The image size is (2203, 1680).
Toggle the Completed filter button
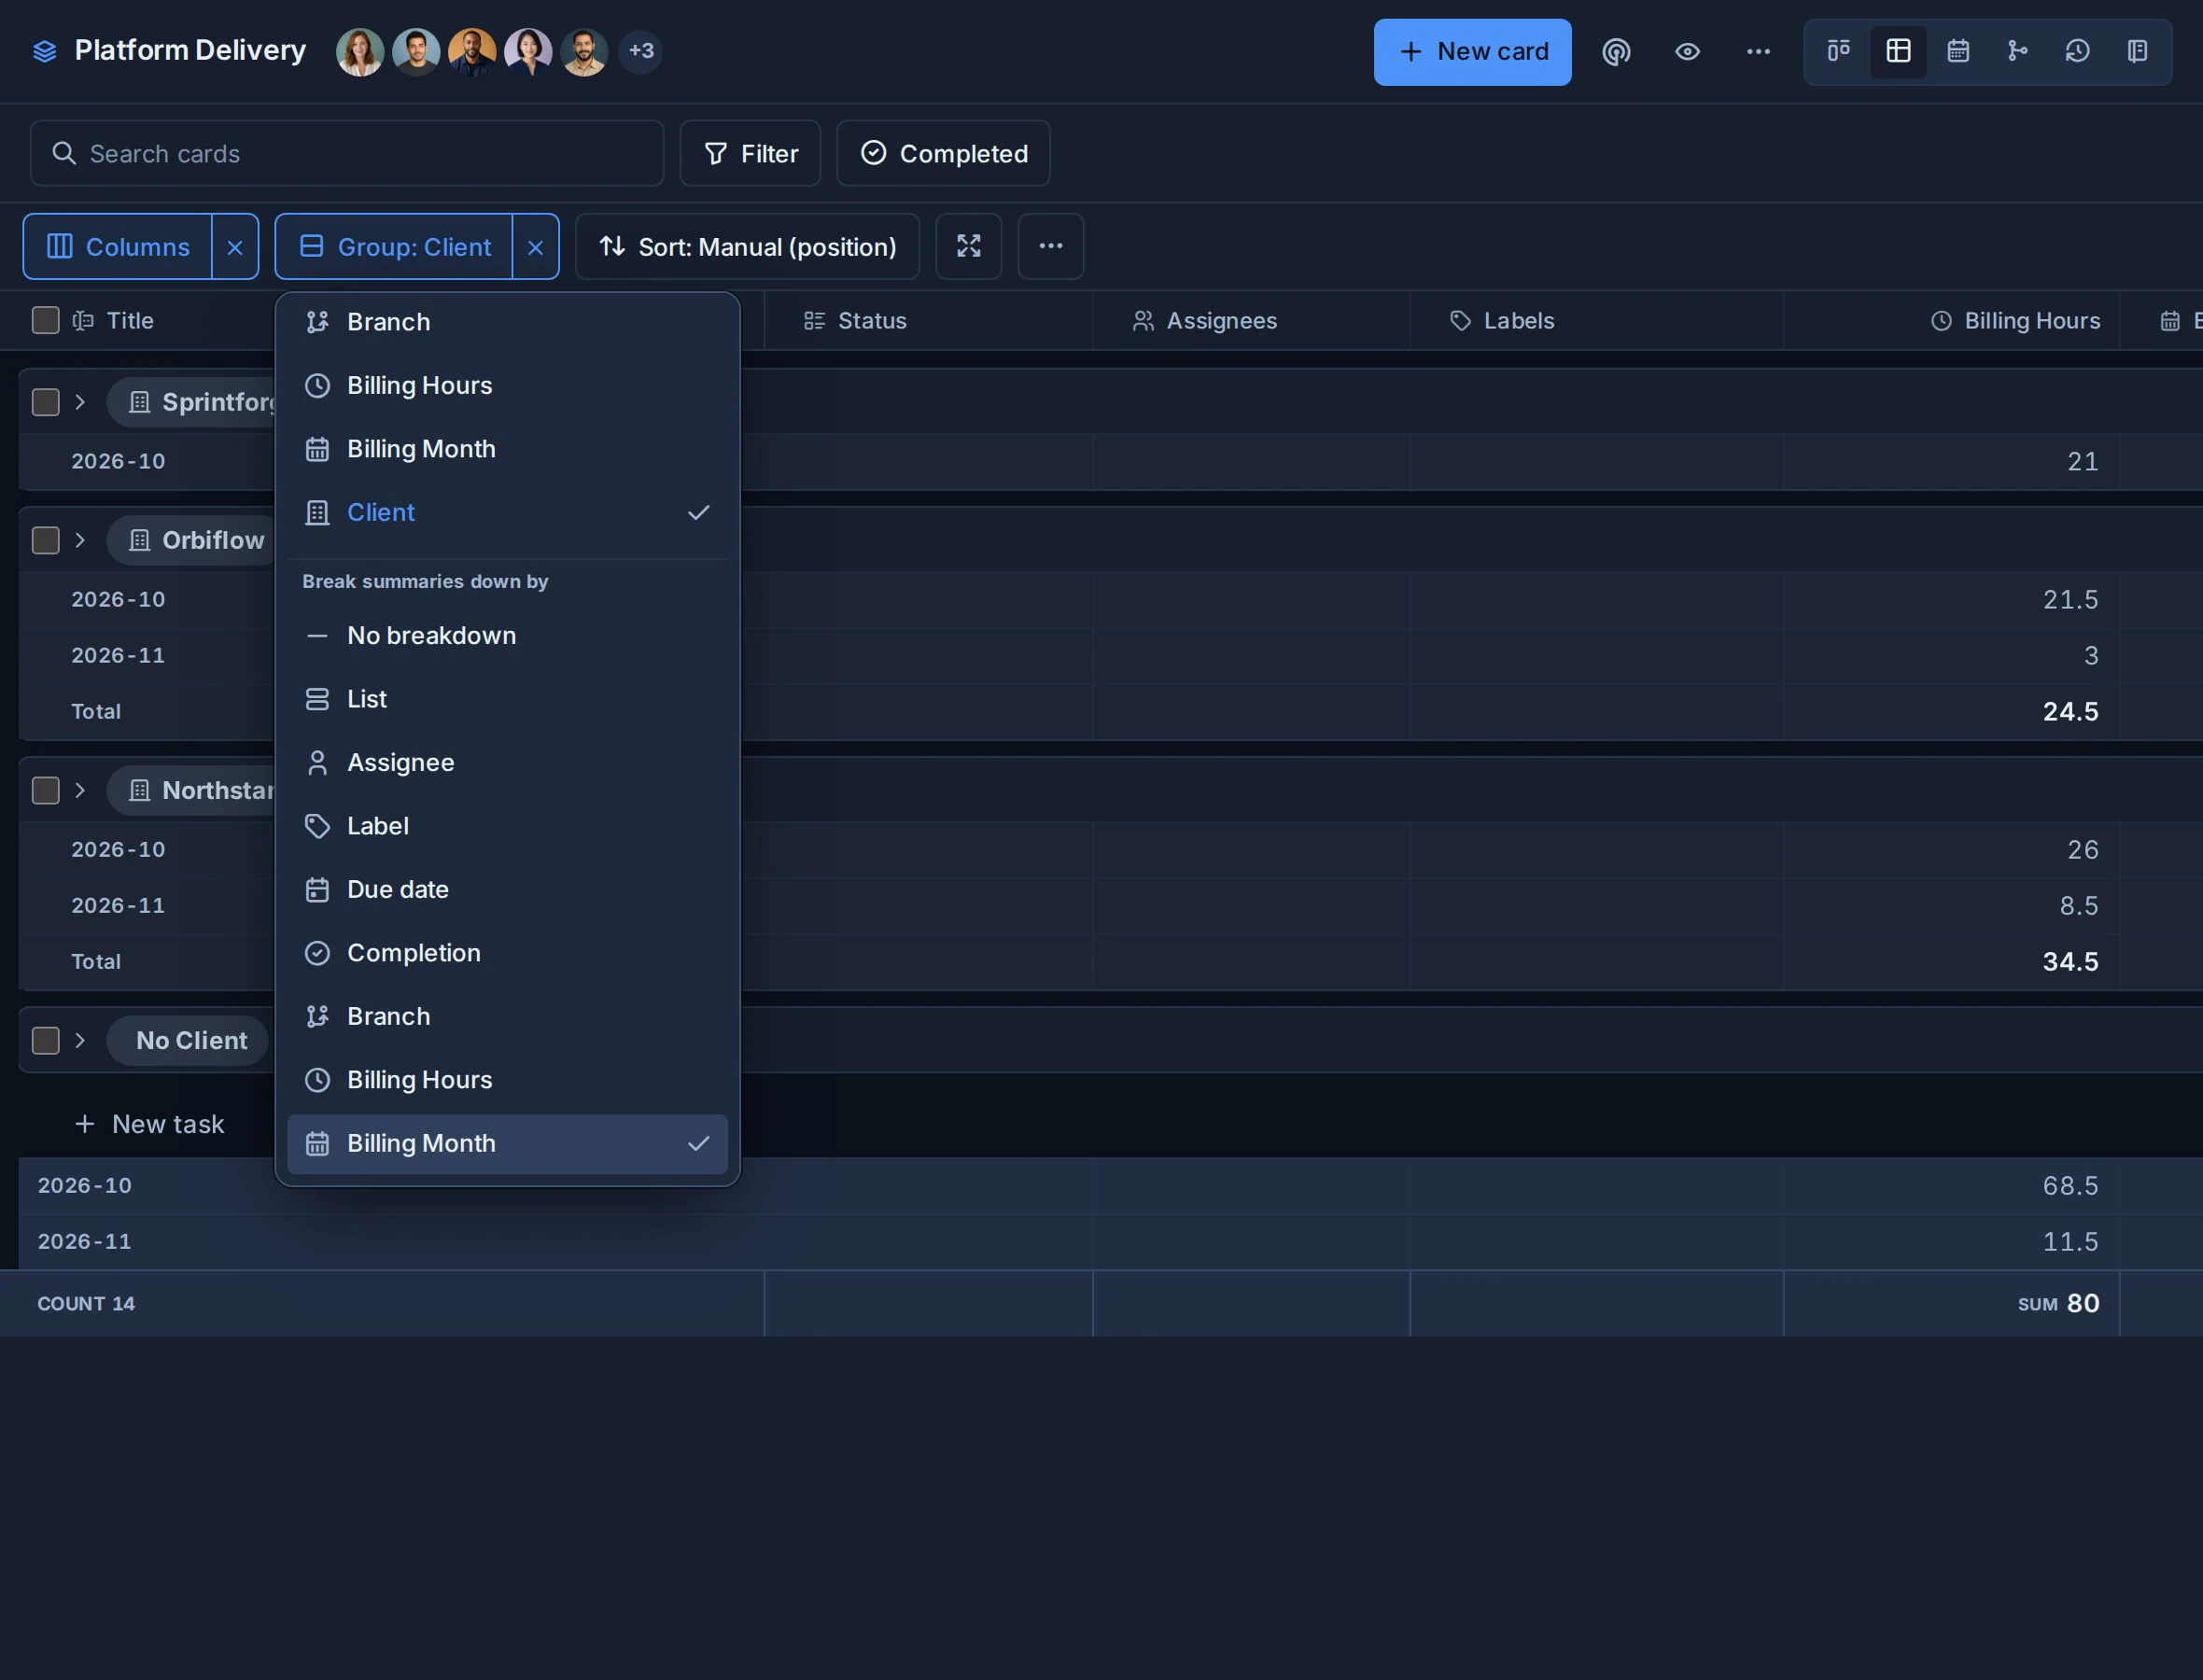(x=943, y=153)
